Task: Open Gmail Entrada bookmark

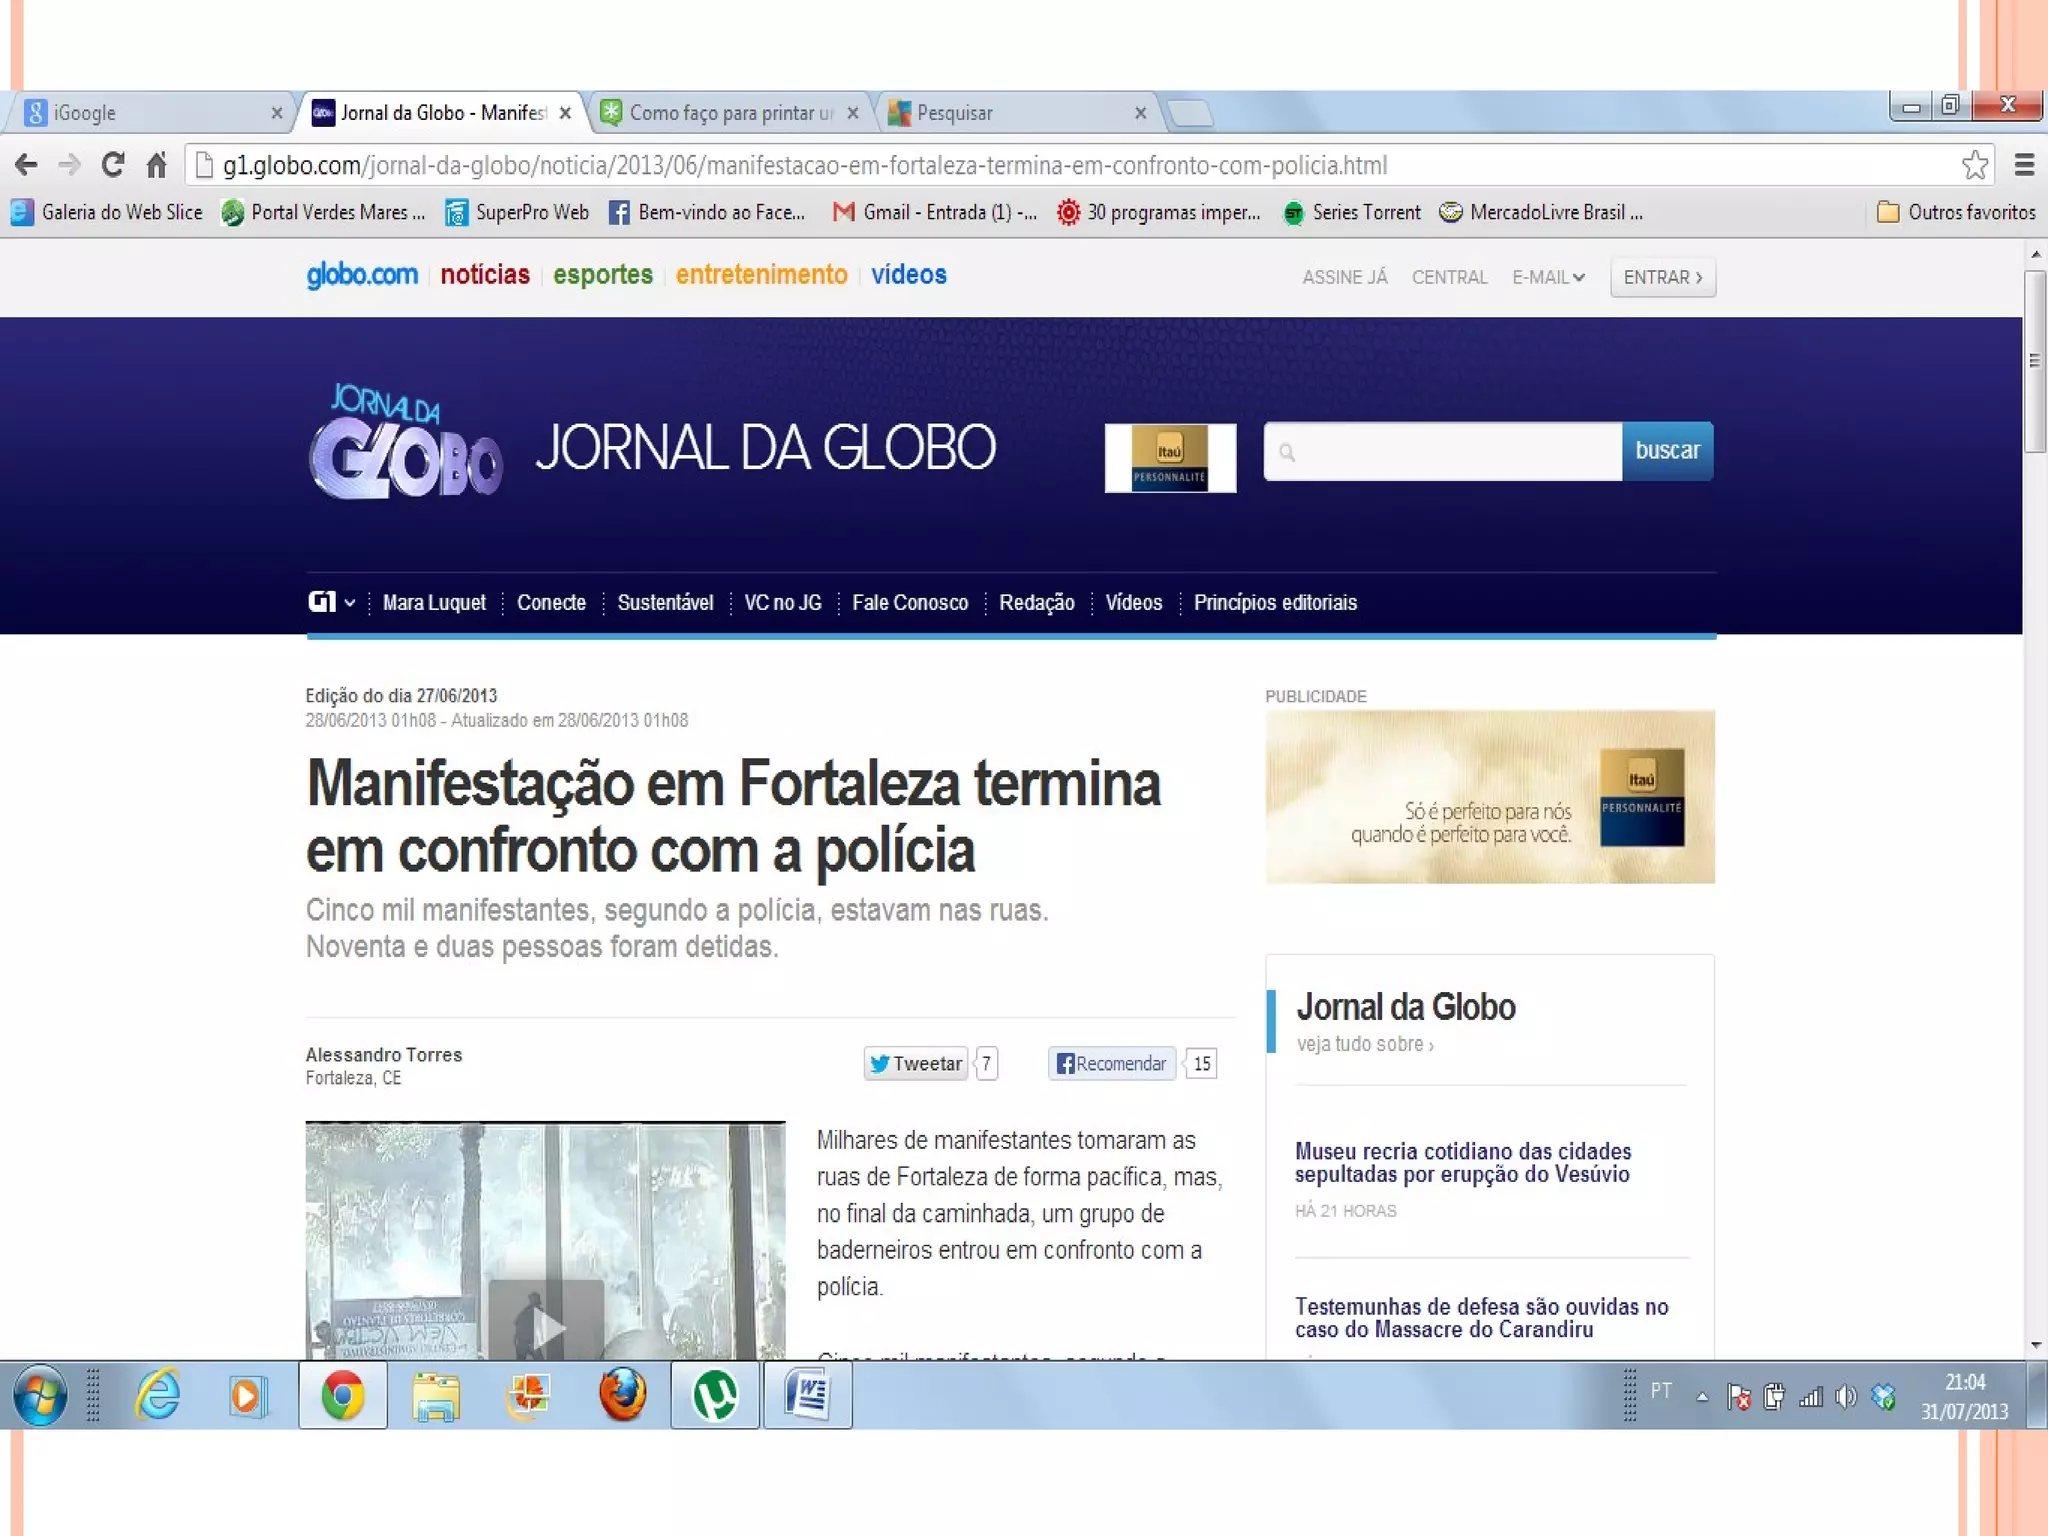Action: [935, 213]
